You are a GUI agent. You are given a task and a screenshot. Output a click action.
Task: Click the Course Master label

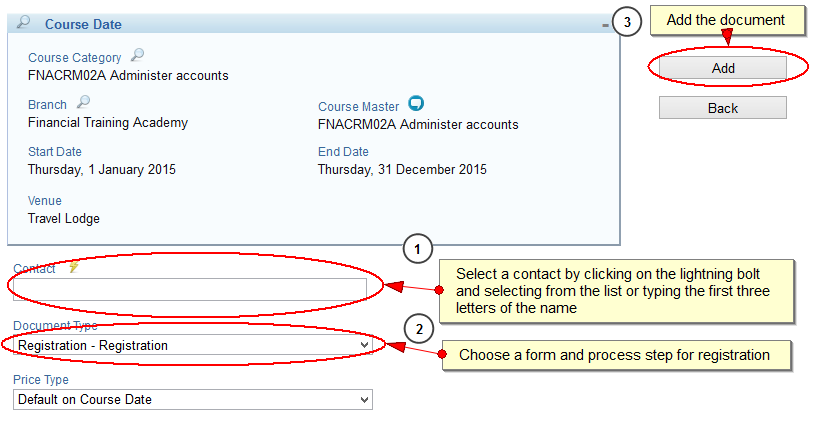pos(358,107)
